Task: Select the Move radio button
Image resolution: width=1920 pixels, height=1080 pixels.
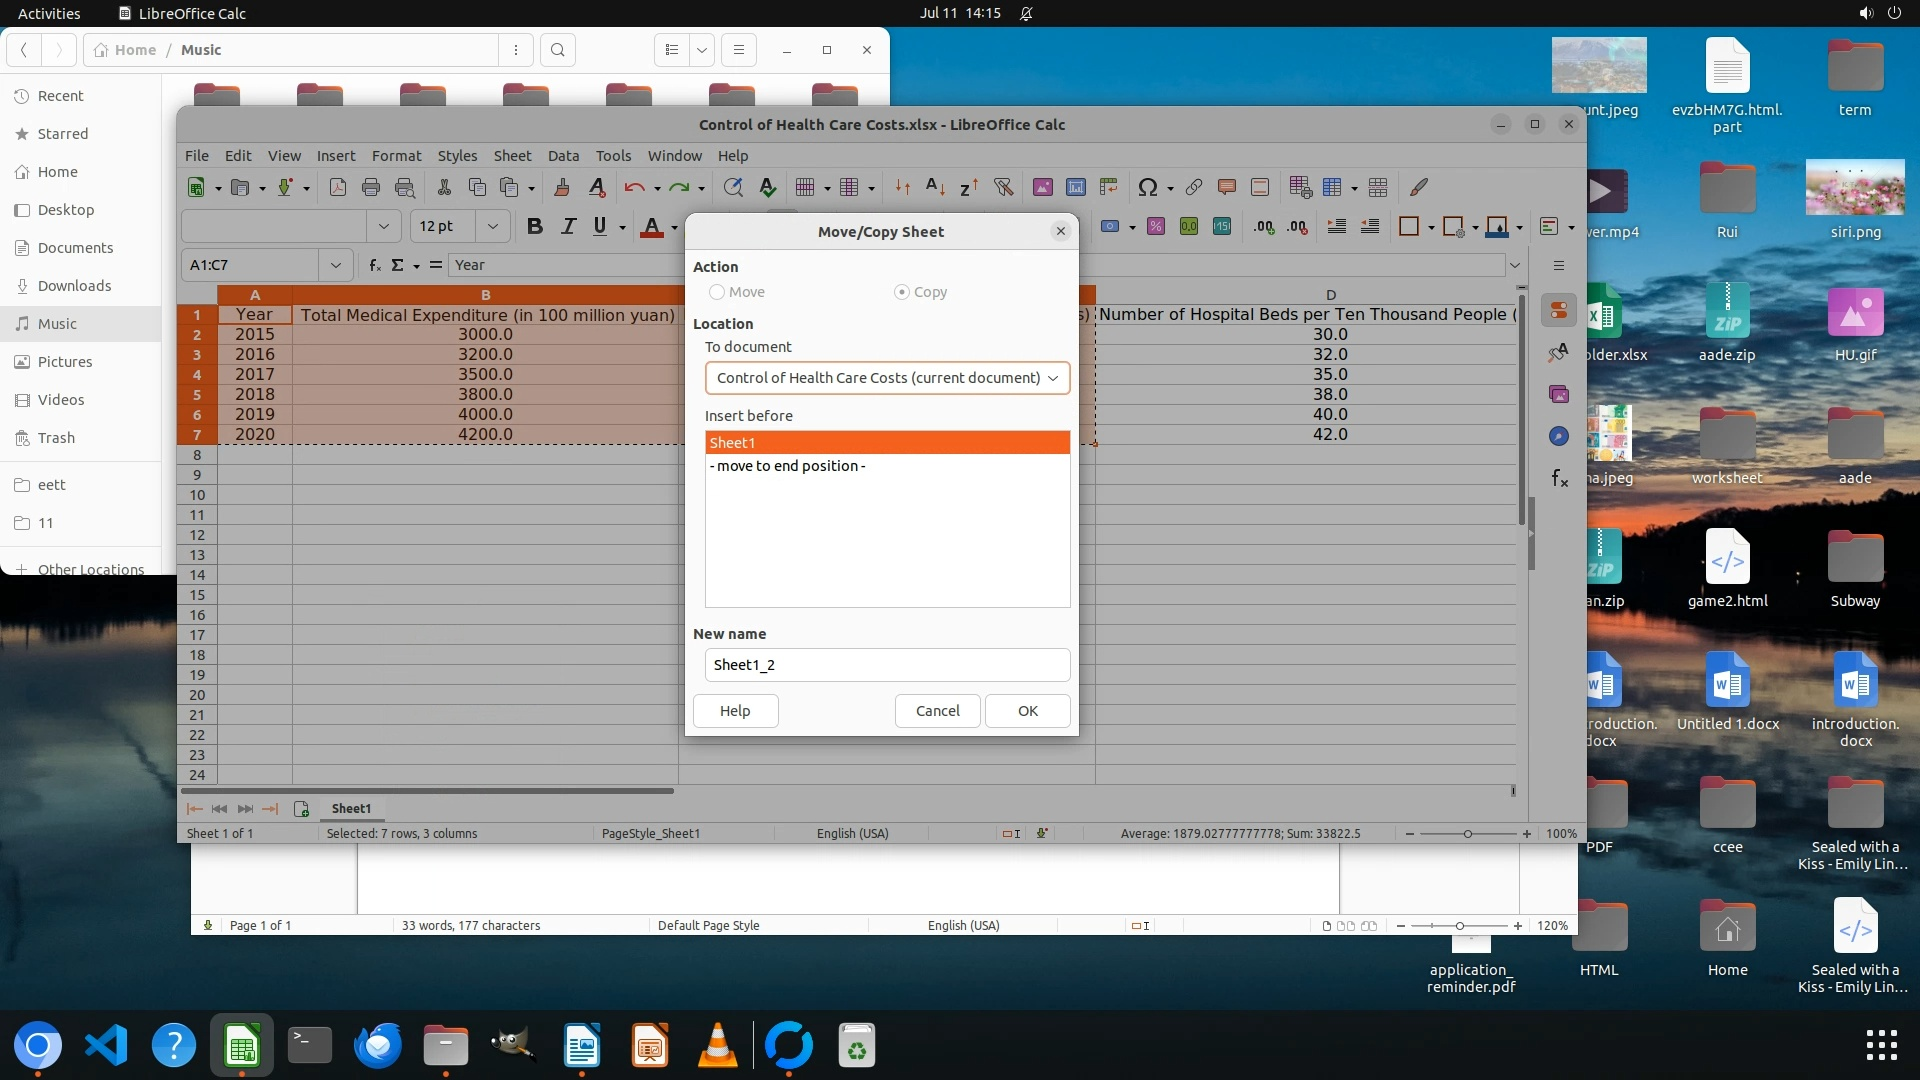Action: tap(717, 292)
